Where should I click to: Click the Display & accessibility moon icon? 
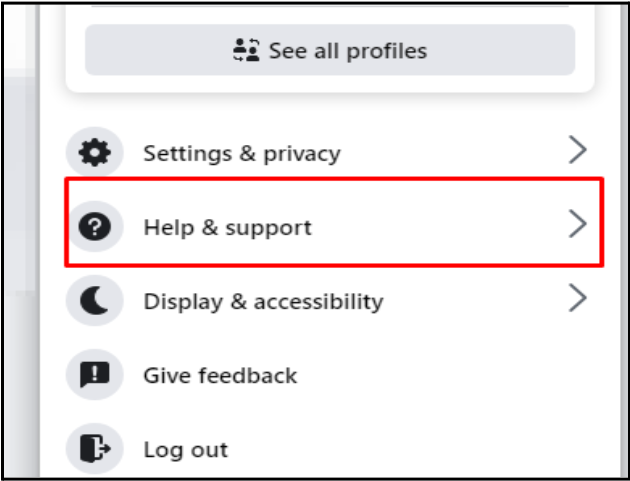tap(96, 301)
